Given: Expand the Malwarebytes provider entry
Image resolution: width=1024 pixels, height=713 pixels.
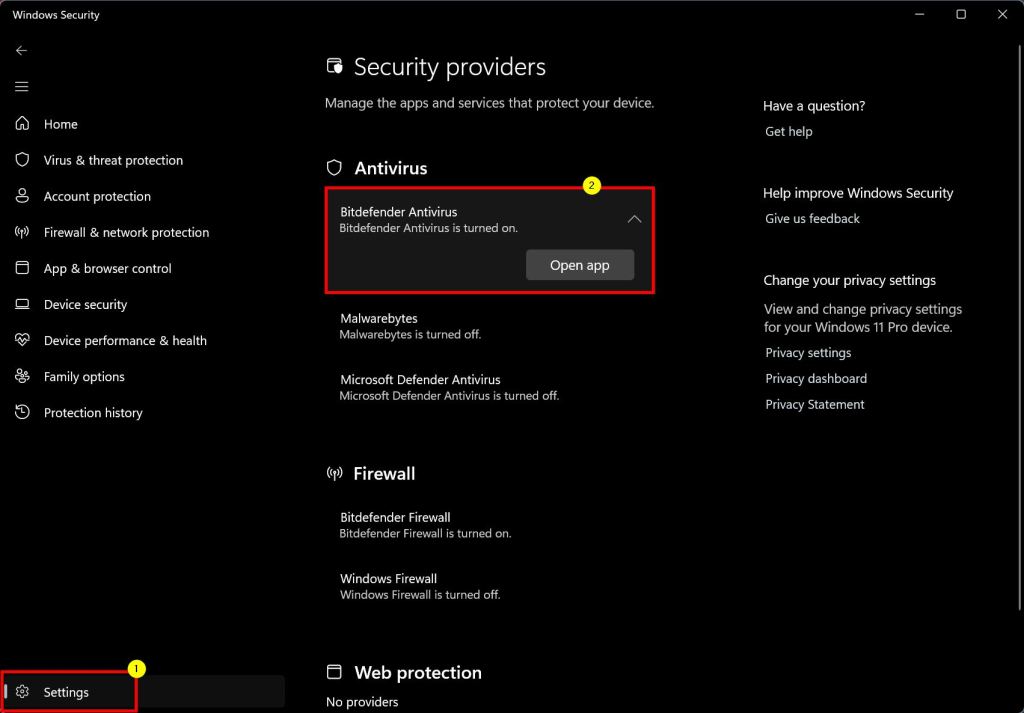Looking at the screenshot, I should click(x=490, y=326).
